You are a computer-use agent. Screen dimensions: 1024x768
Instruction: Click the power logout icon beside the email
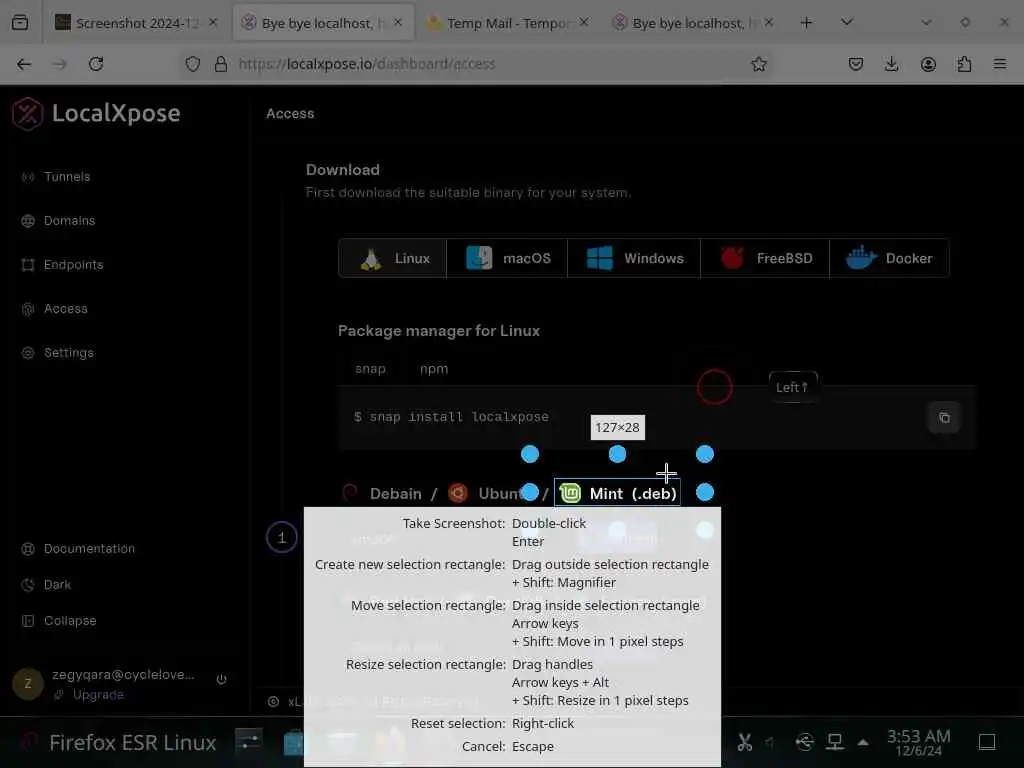221,679
